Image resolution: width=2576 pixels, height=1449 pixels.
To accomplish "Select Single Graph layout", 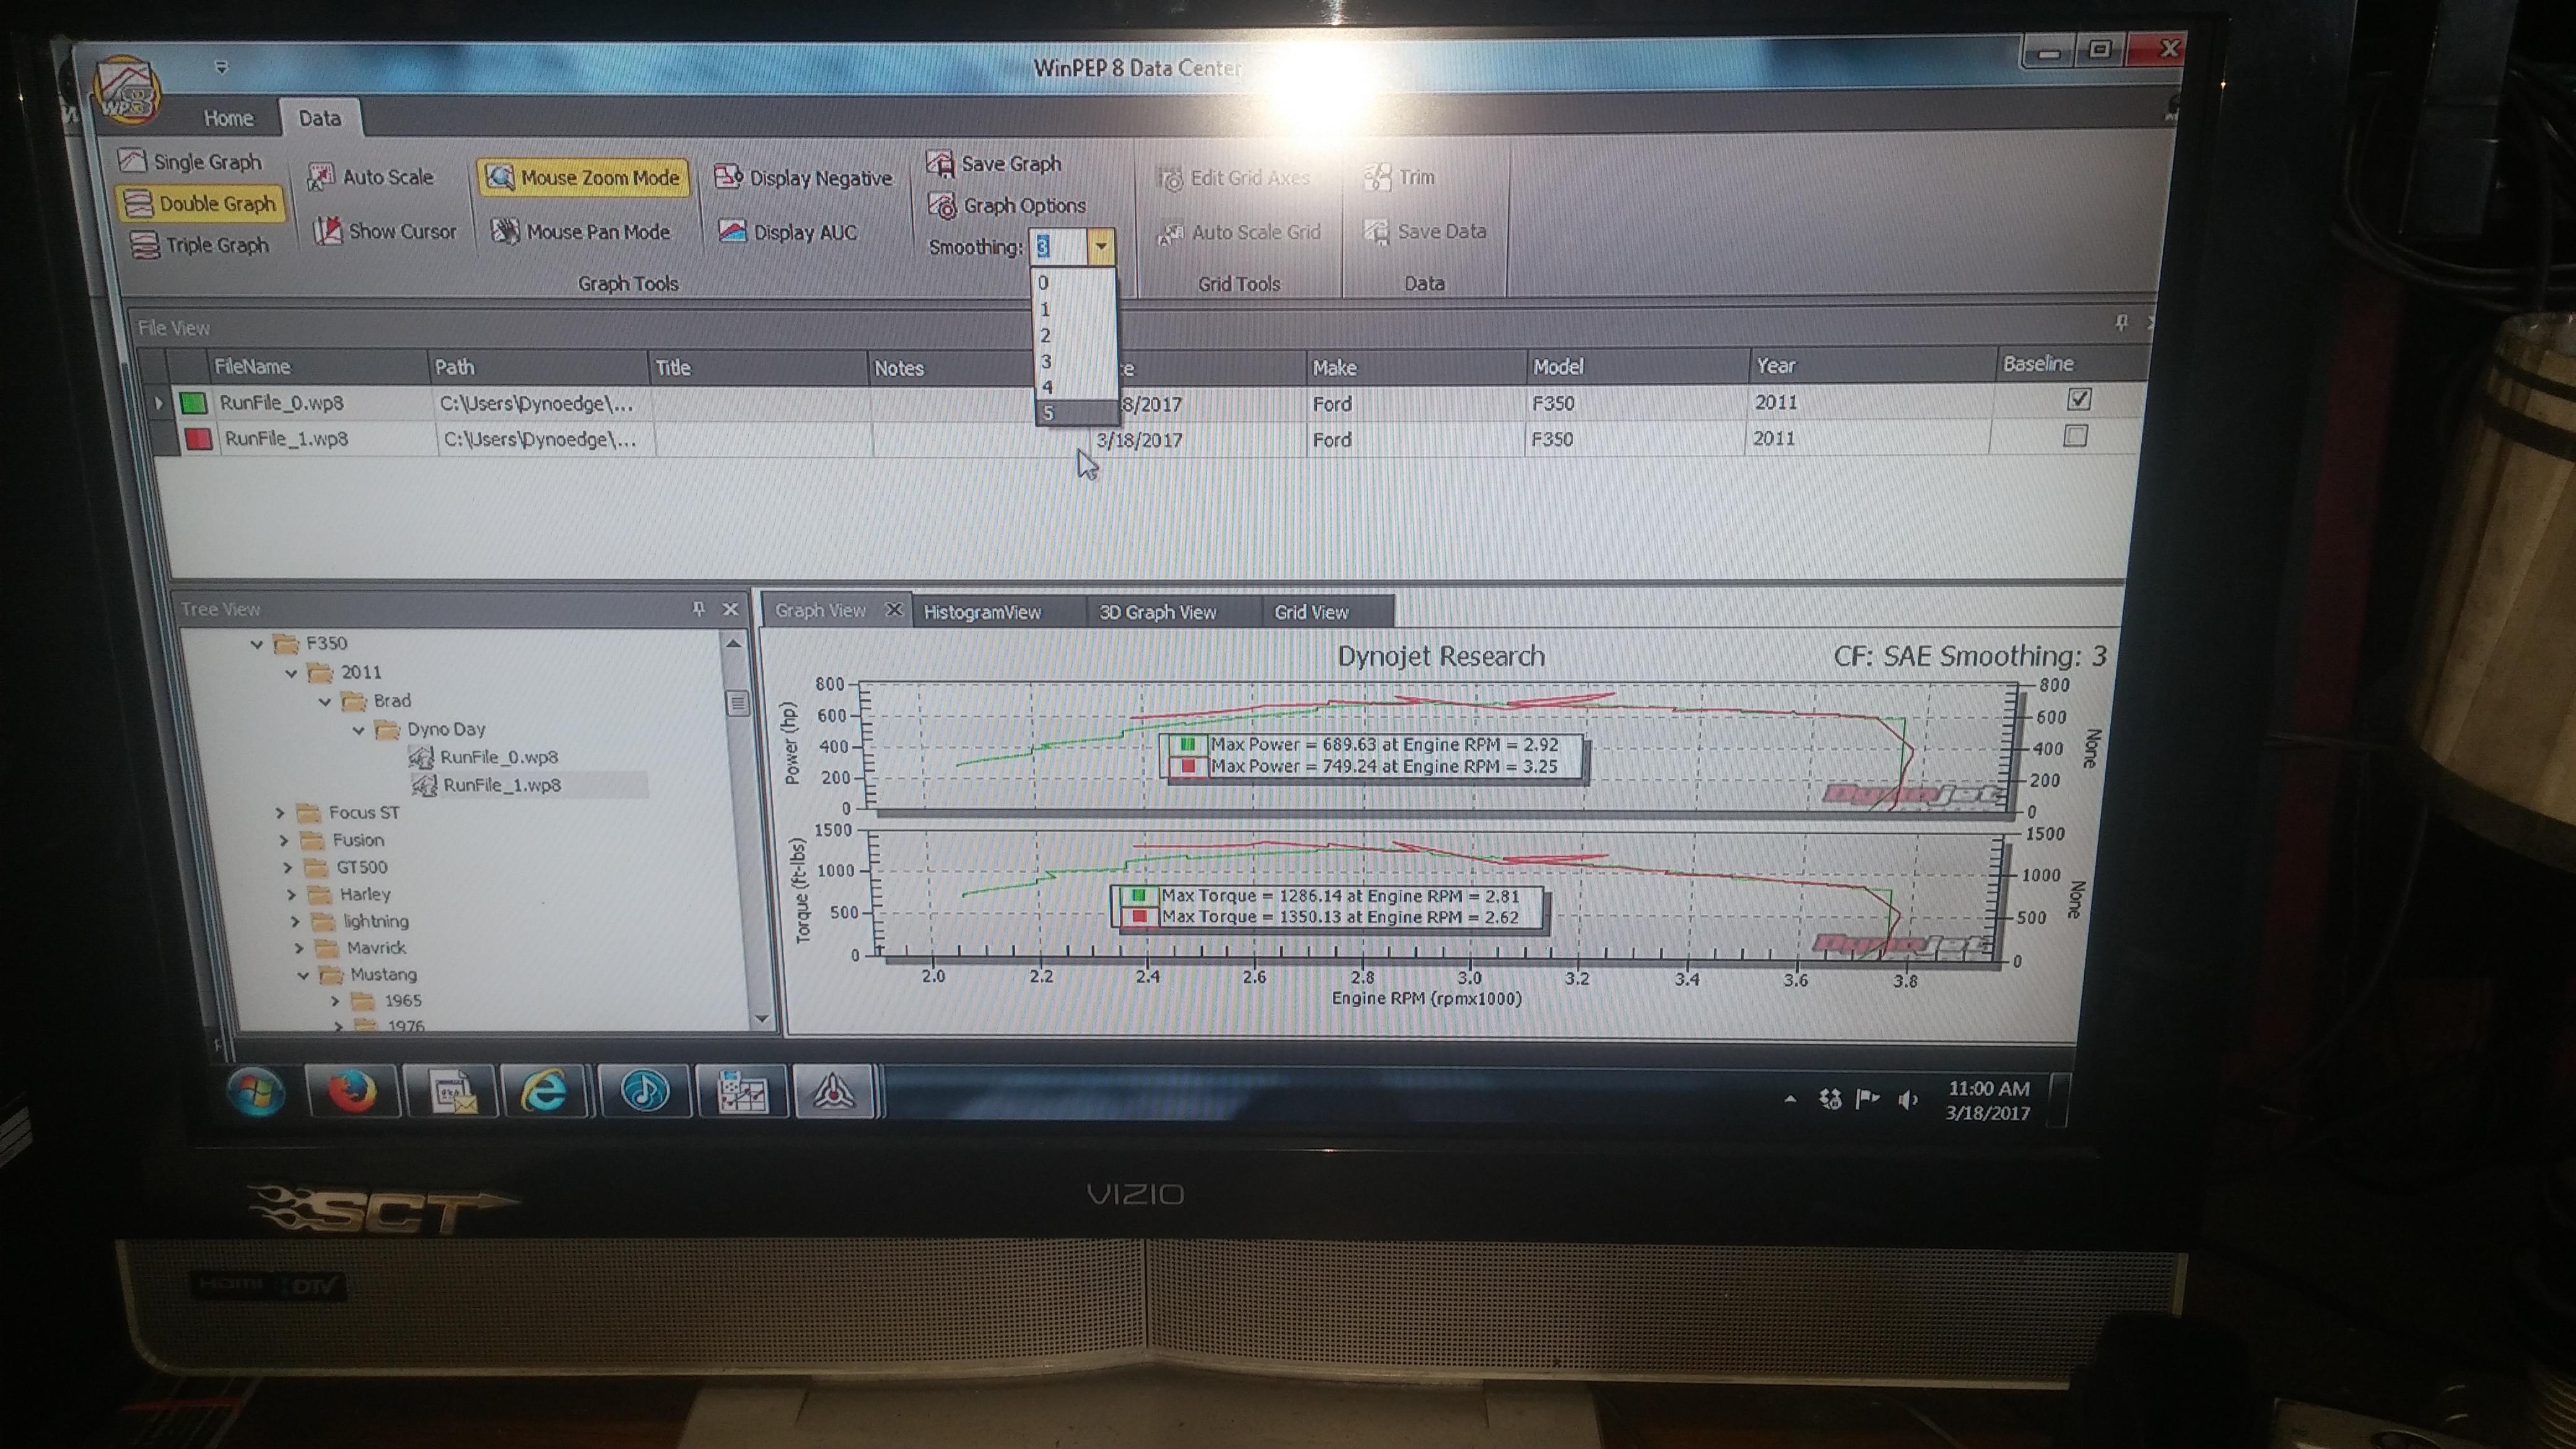I will pyautogui.click(x=190, y=161).
